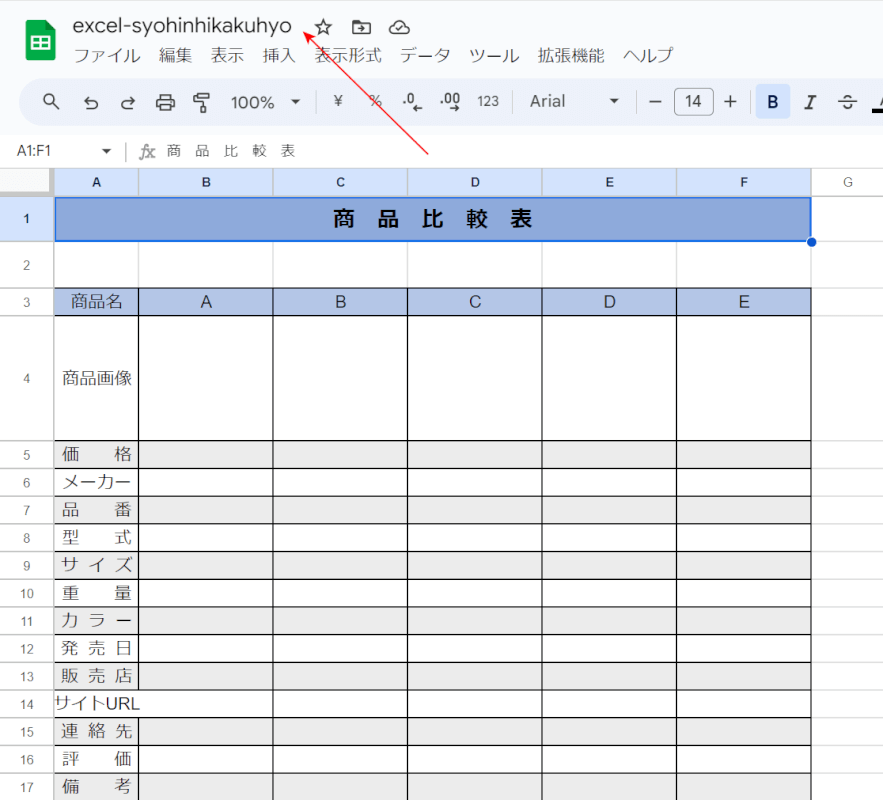Increase font size with plus button

pos(730,101)
